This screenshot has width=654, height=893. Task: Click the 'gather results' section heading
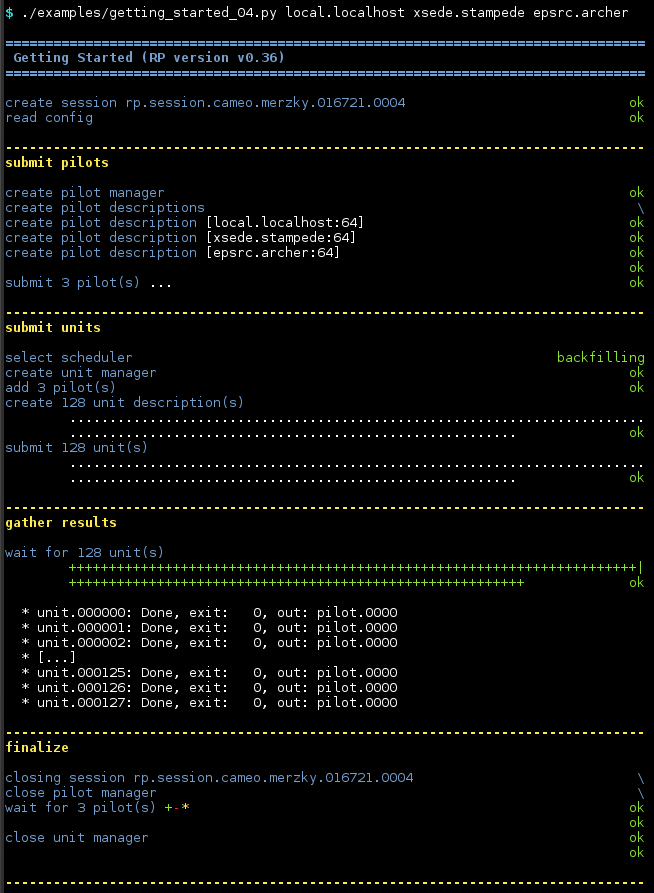61,523
